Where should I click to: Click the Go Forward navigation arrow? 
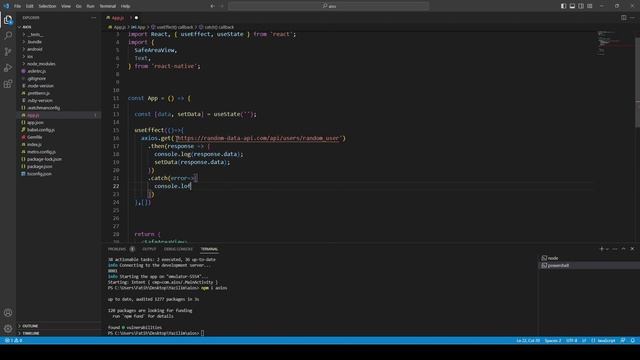pyautogui.click(x=222, y=6)
